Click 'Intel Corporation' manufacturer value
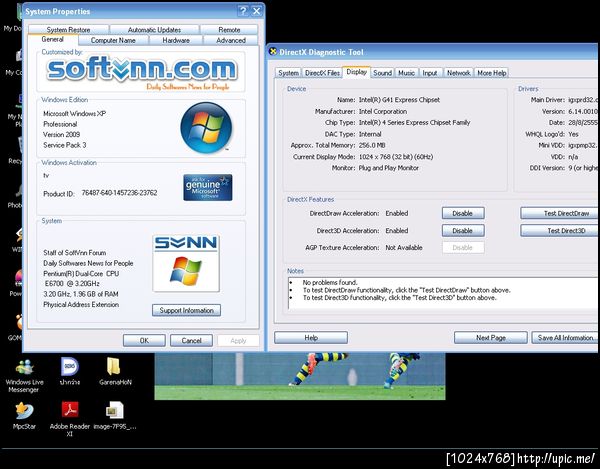 click(383, 111)
